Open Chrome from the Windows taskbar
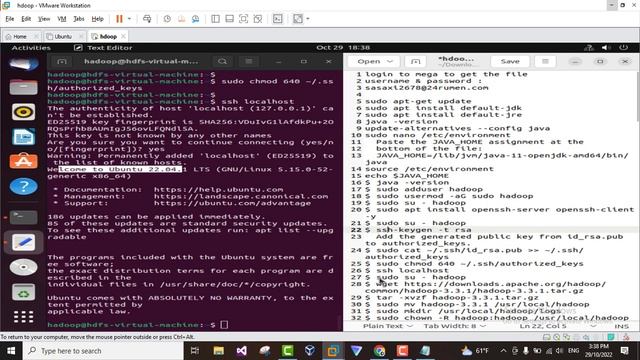Screen dimensions: 640x360 379,351
